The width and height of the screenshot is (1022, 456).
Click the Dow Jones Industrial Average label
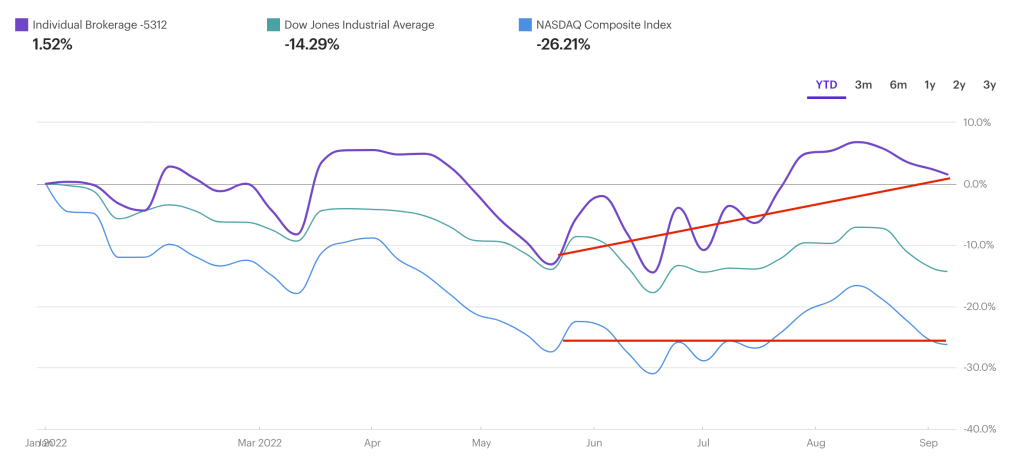pyautogui.click(x=360, y=24)
